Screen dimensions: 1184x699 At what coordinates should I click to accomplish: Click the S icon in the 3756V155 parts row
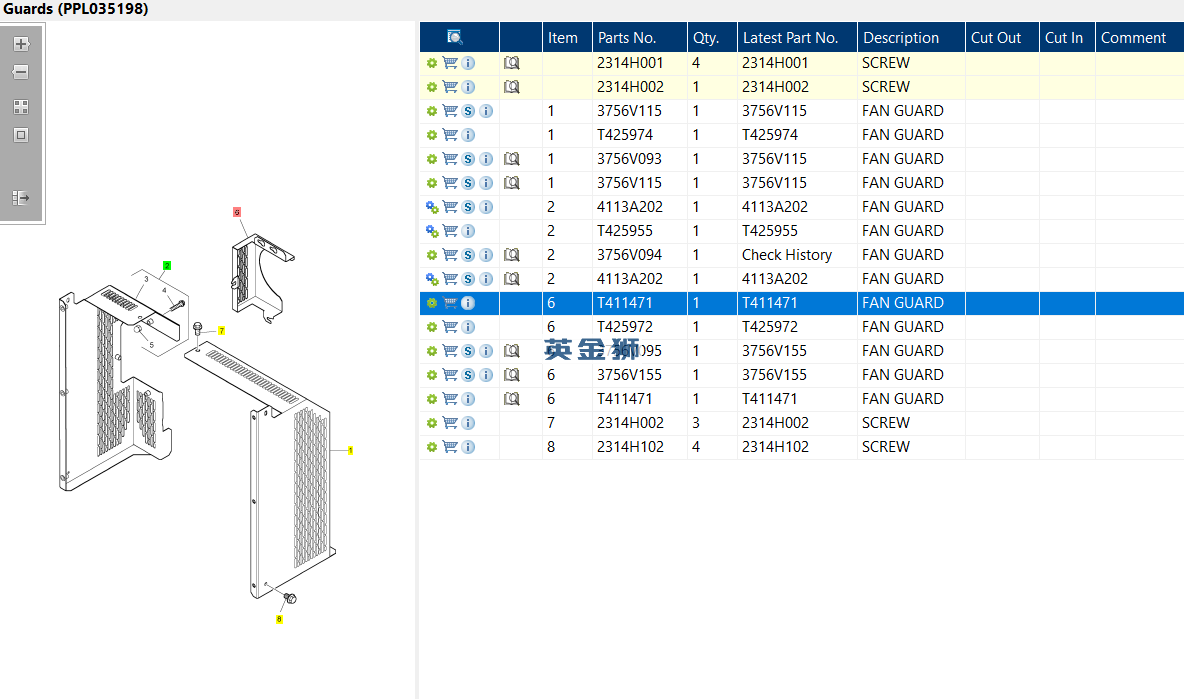[x=468, y=375]
